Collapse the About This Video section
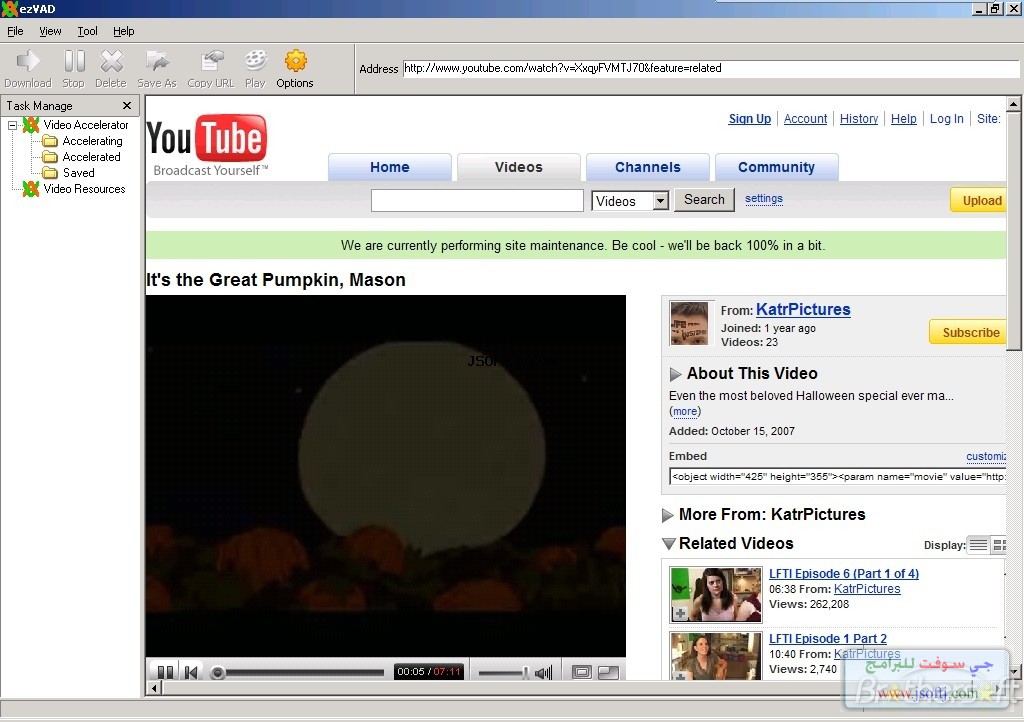The width and height of the screenshot is (1024, 722). [x=676, y=374]
